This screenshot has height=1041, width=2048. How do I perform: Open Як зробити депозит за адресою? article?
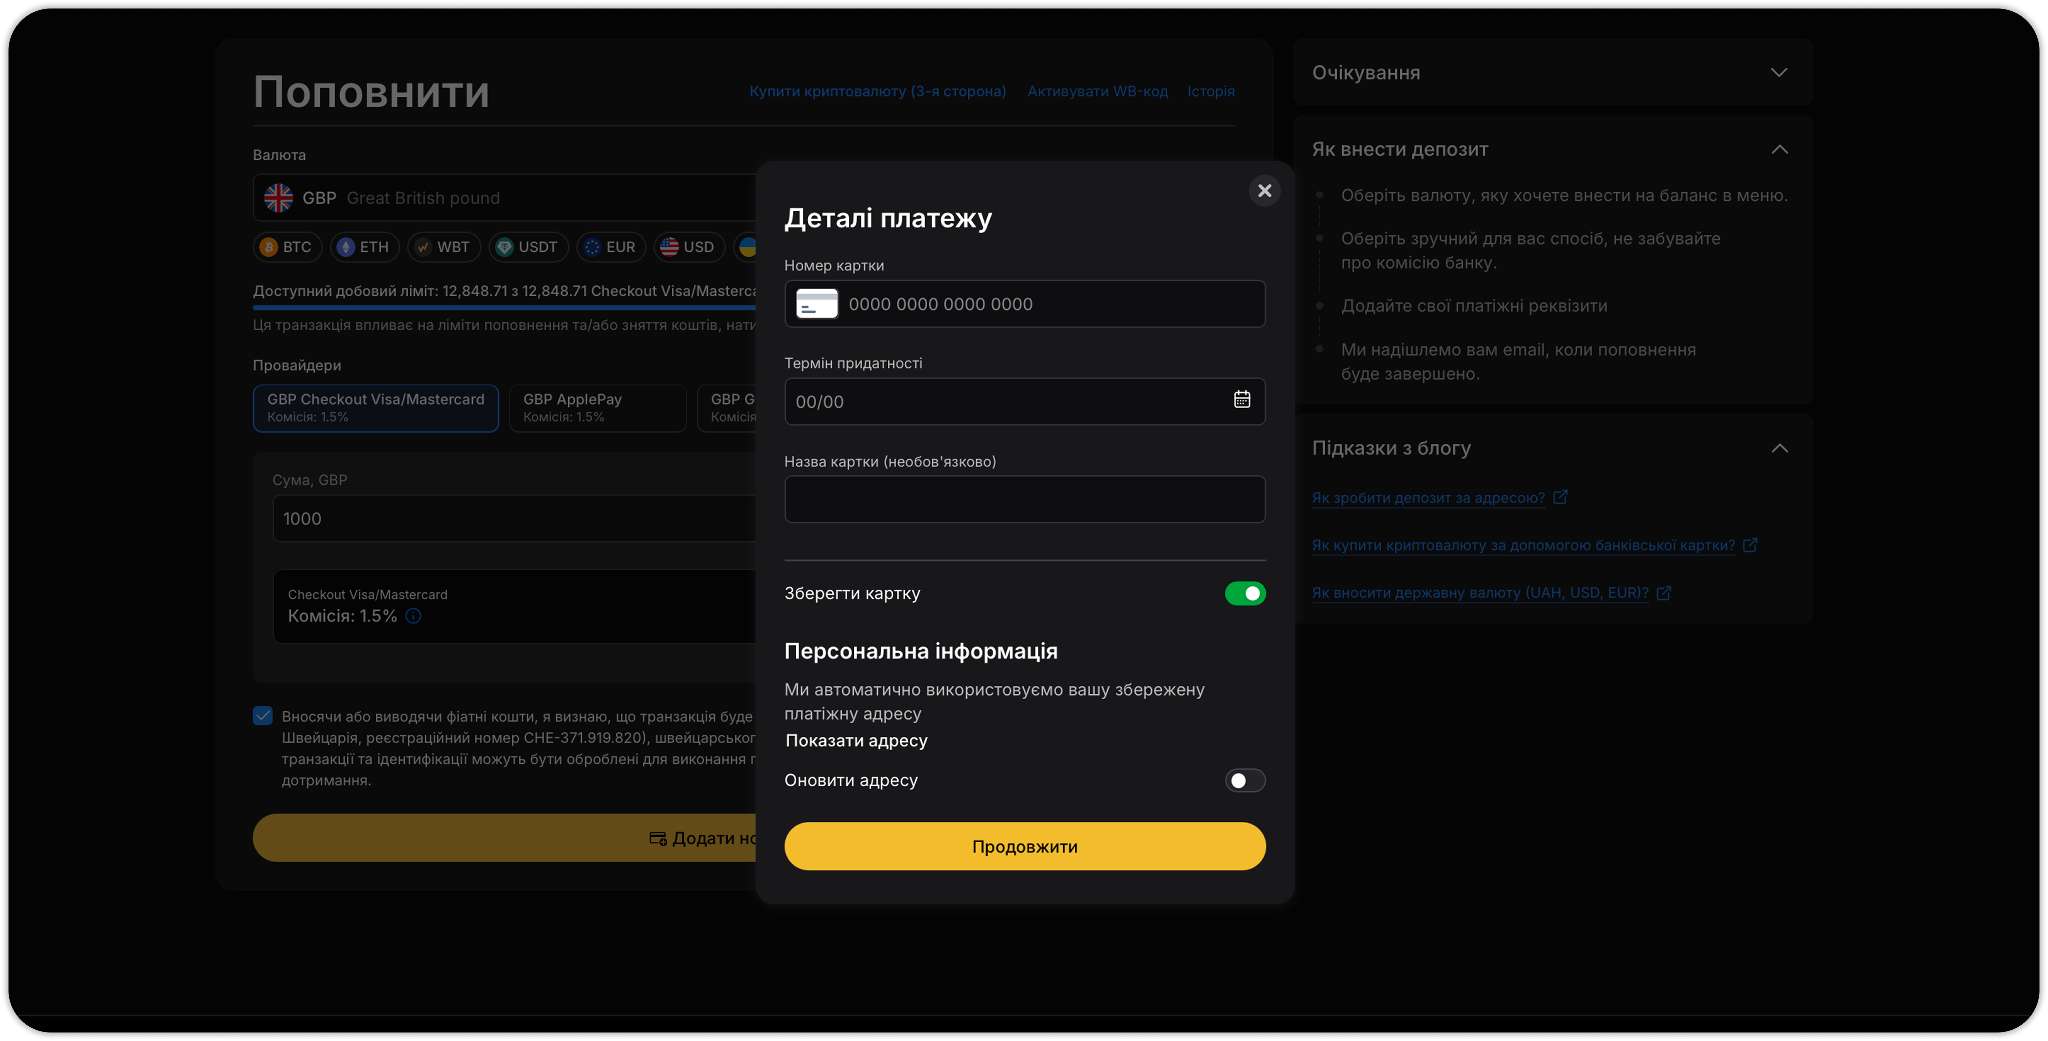(x=1428, y=498)
